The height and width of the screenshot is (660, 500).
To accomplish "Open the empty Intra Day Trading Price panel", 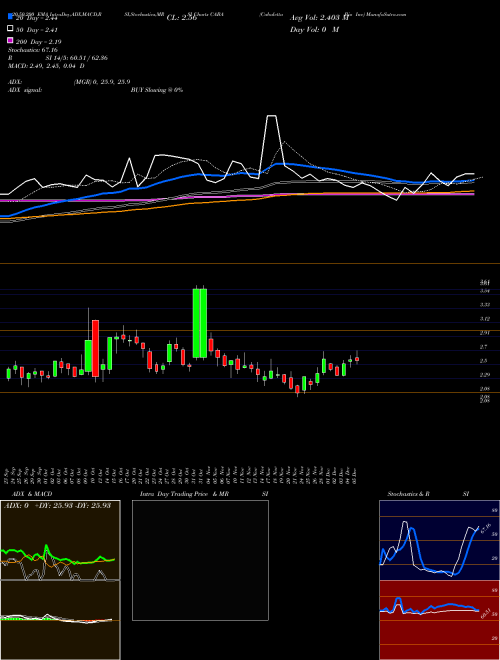I will click(x=200, y=560).
